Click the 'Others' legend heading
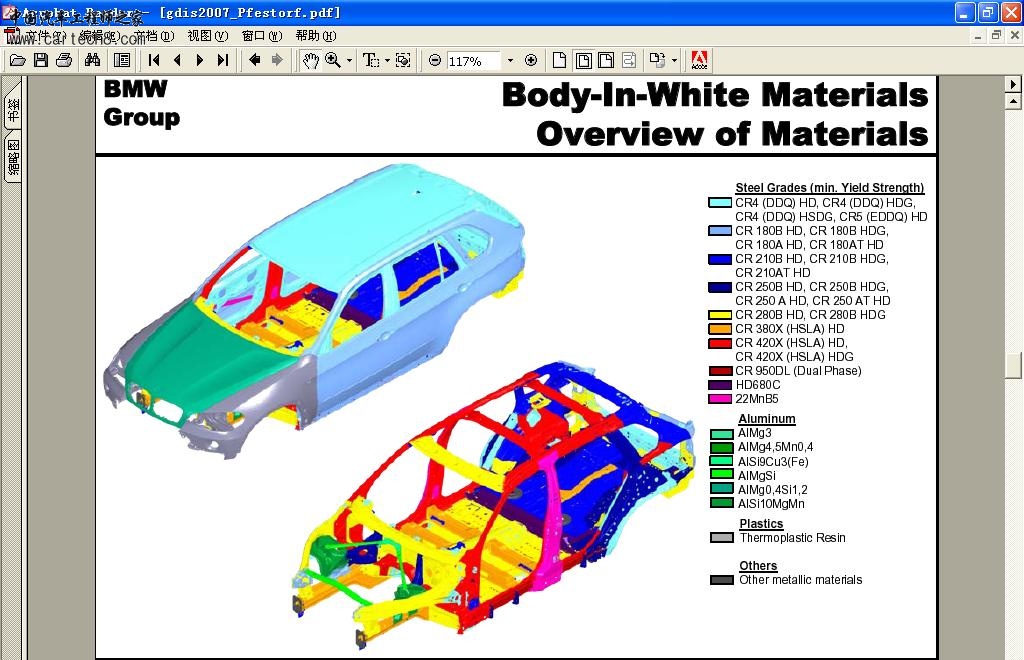Screen dimensions: 1024x660 (758, 566)
